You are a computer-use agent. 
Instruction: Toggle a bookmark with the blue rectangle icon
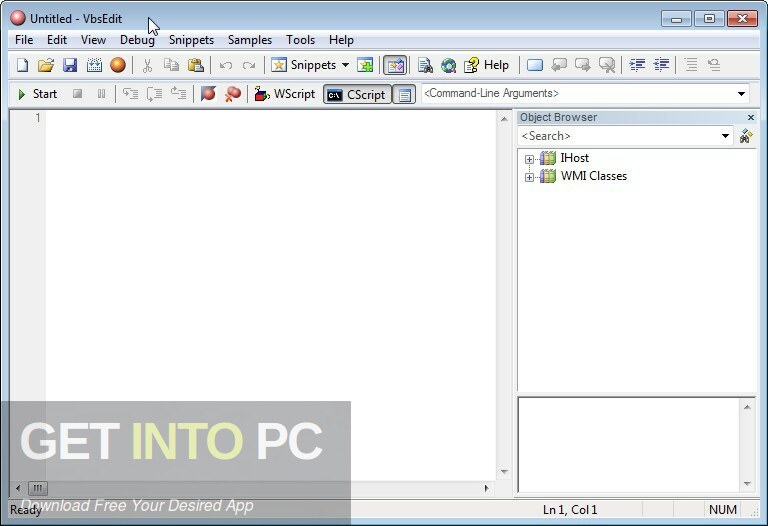tap(535, 65)
